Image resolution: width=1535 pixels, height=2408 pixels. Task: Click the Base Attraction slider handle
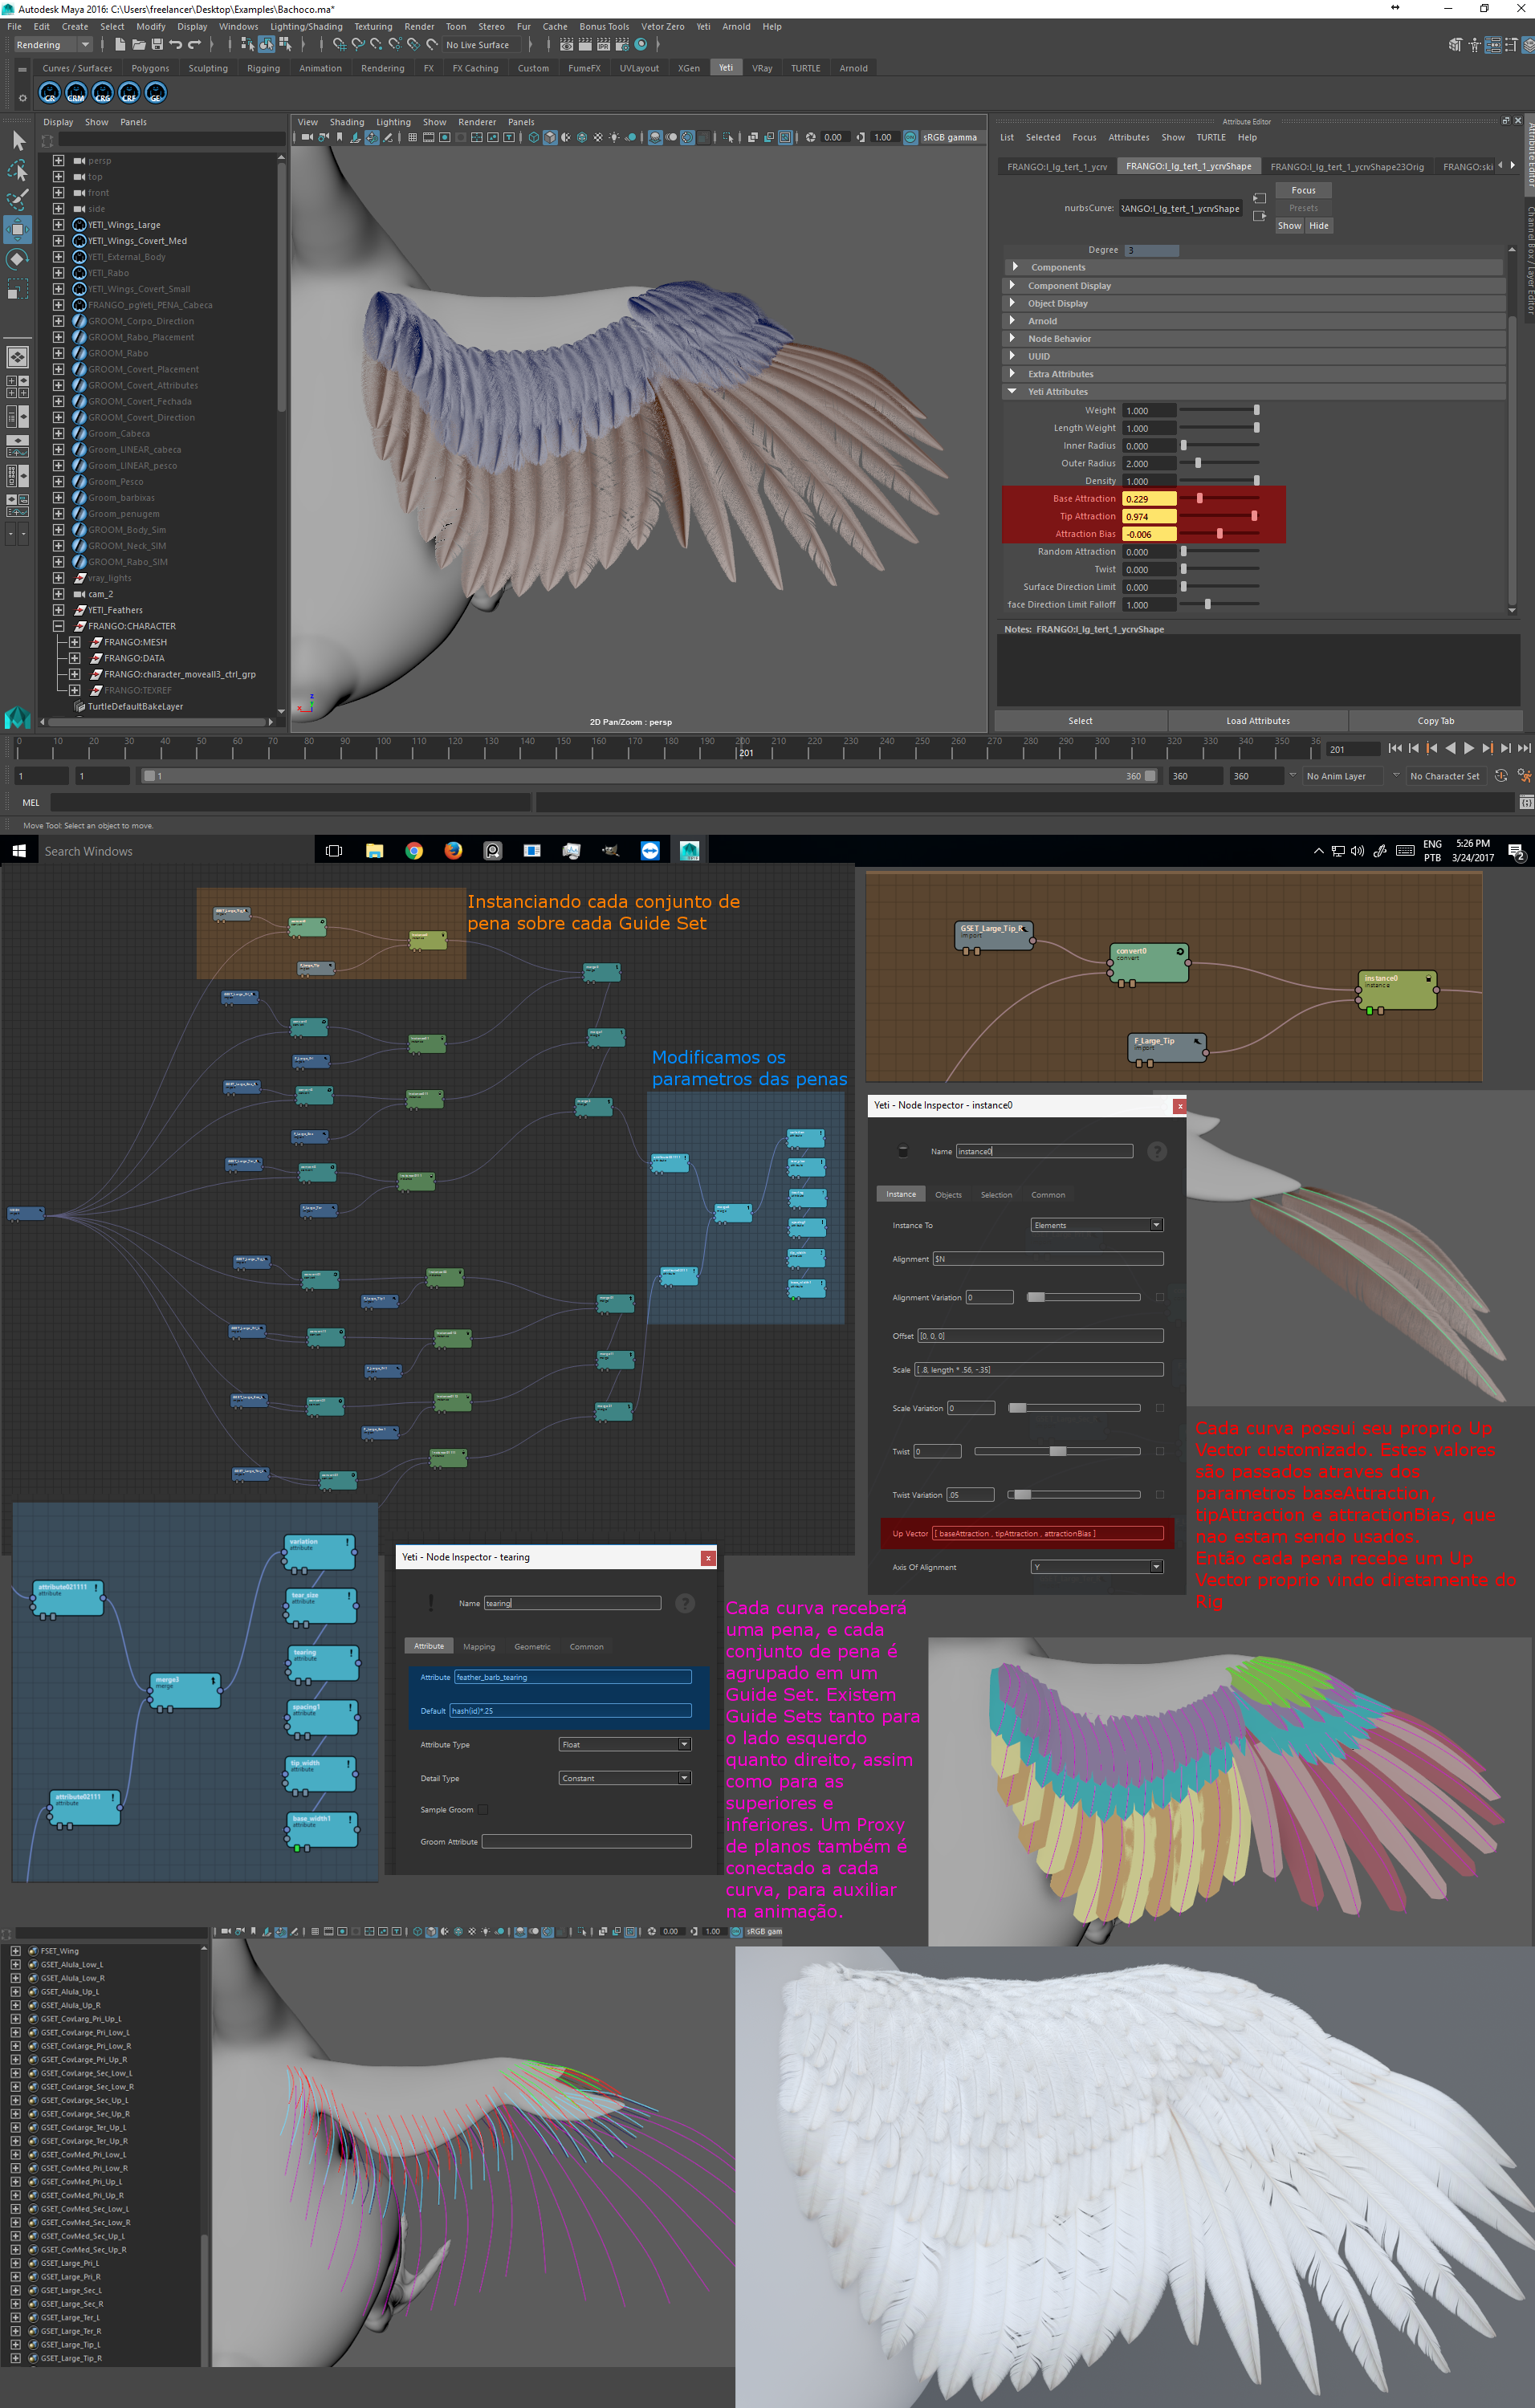1200,498
